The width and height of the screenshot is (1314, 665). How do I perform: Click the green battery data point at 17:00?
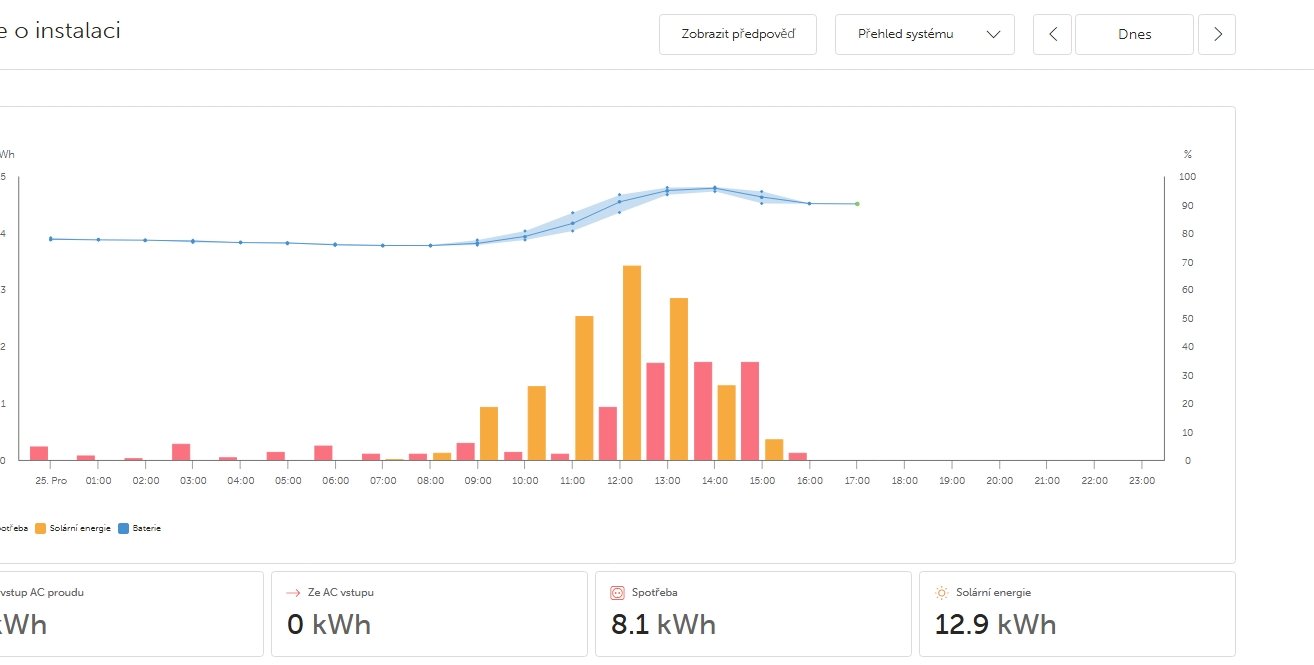click(x=857, y=204)
